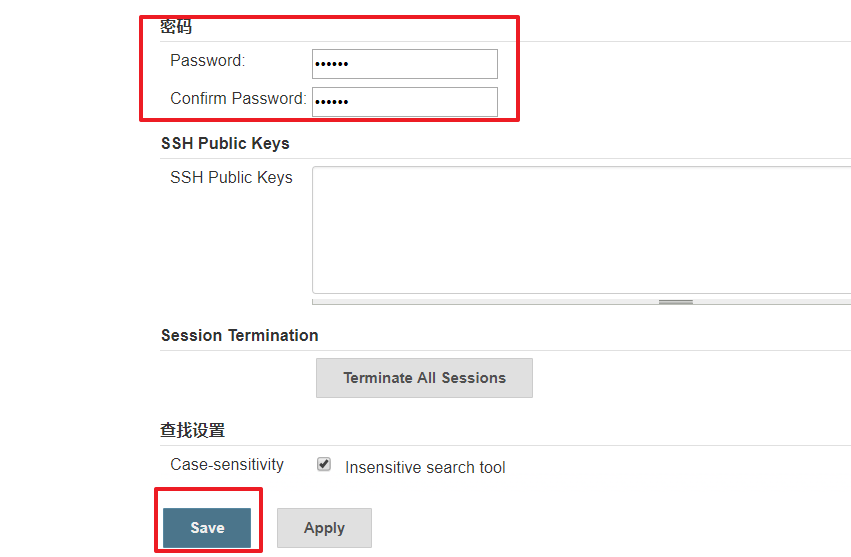Click the SSH Public Keys field label

[x=231, y=178]
